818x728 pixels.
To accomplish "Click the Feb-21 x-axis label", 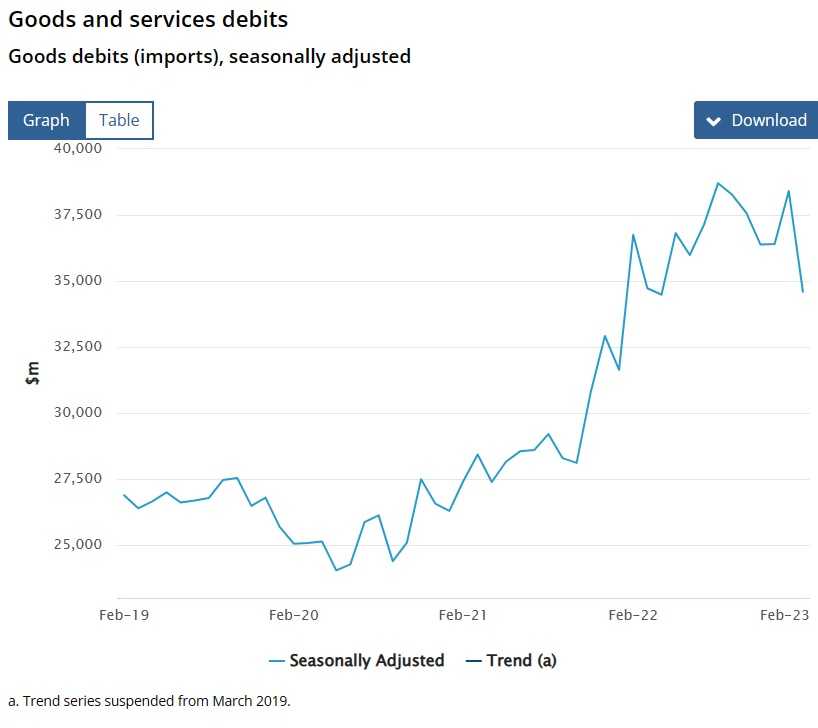I will 463,615.
